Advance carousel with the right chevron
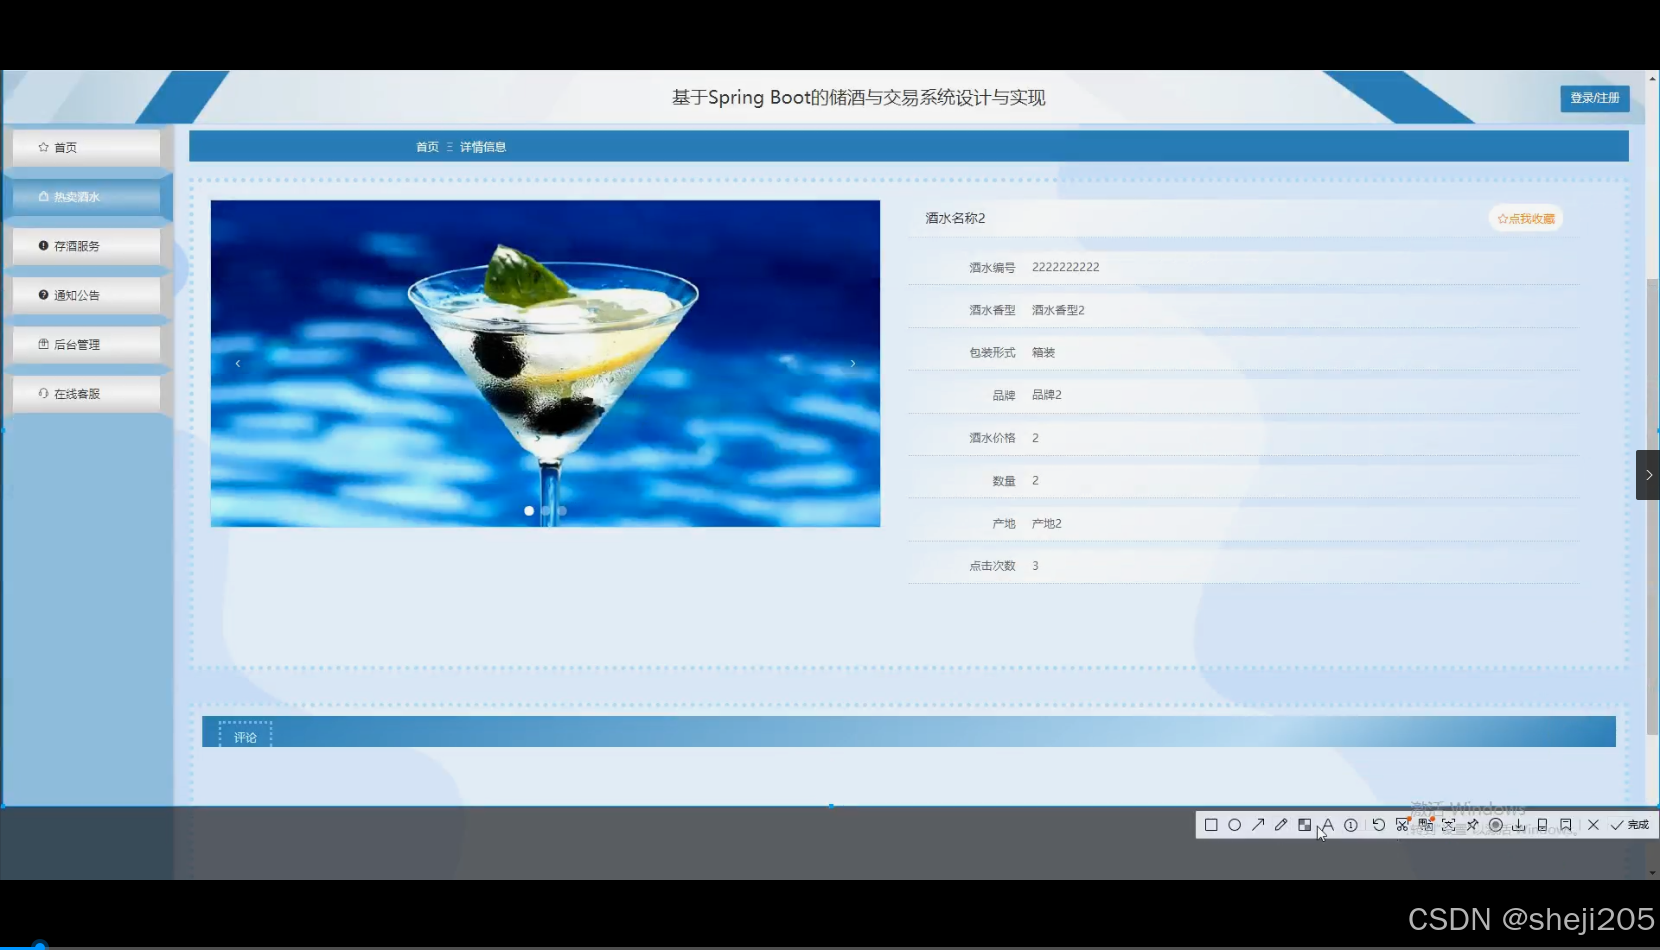The height and width of the screenshot is (950, 1660). coord(851,363)
